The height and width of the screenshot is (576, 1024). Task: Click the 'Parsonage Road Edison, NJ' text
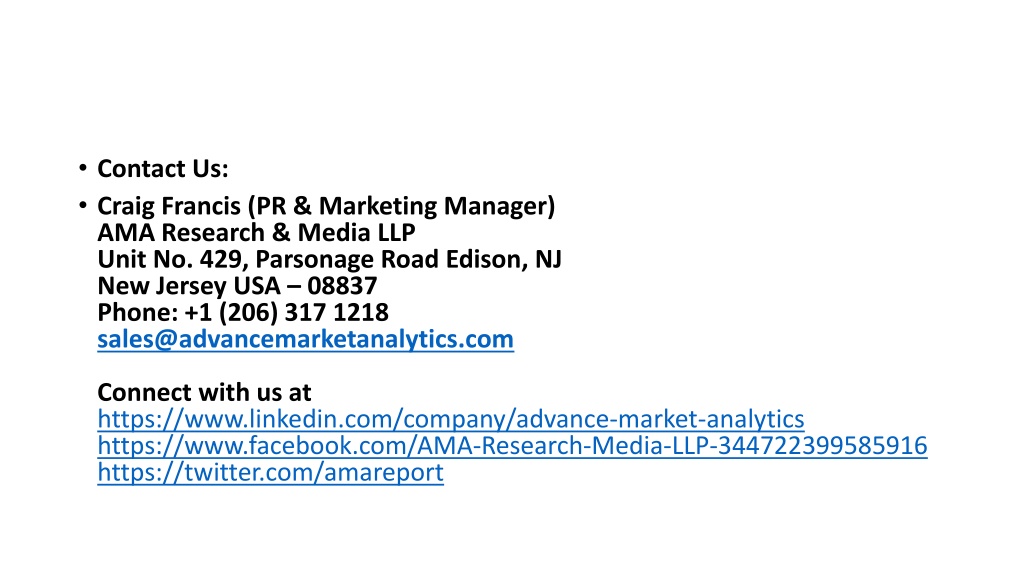coord(408,259)
